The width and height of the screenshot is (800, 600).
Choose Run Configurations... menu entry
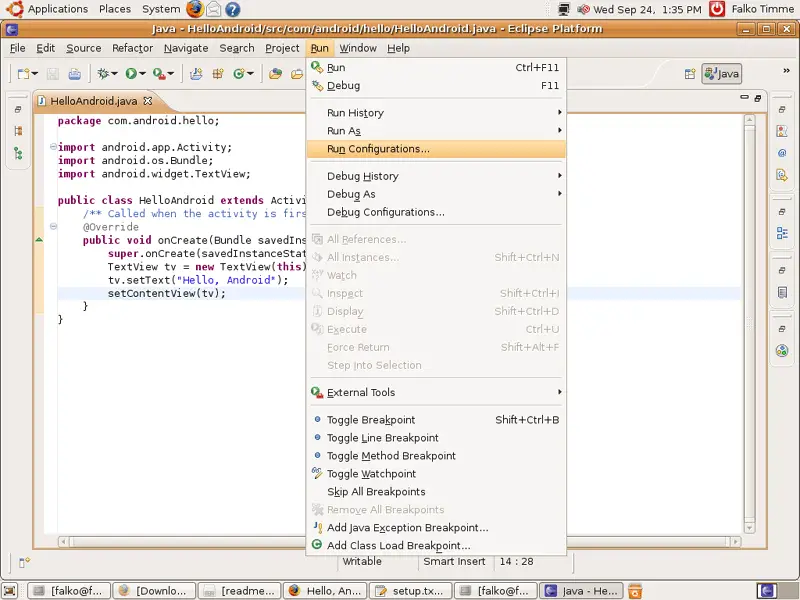[x=436, y=149]
